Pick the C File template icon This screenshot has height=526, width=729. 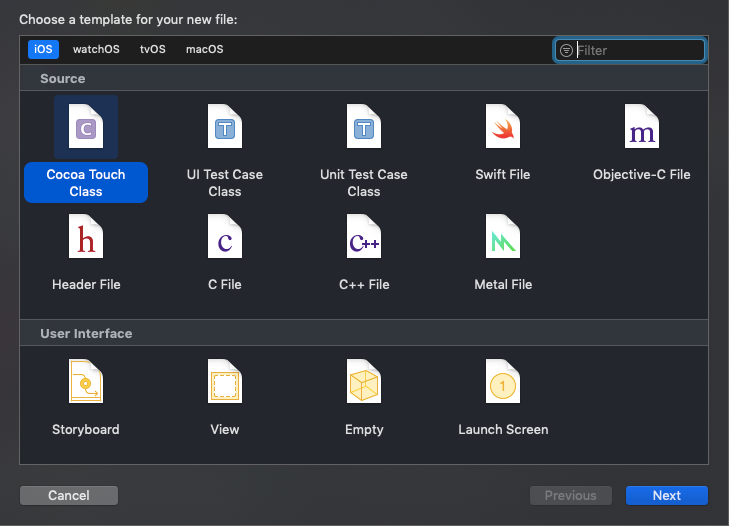[x=225, y=236]
